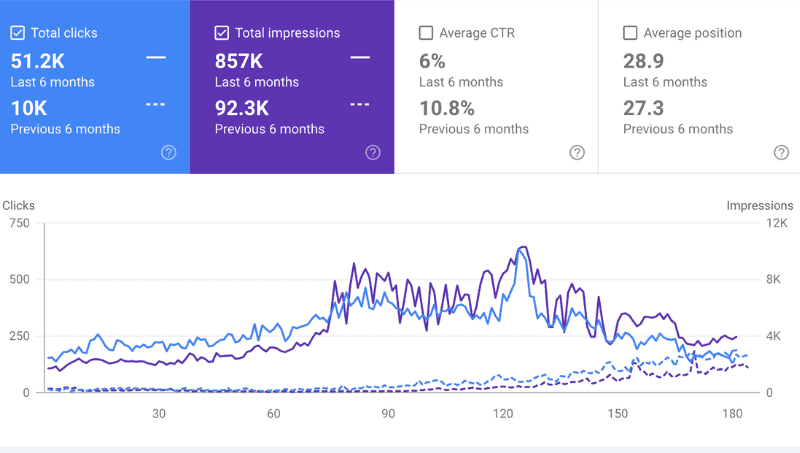Open help icon in Total impressions card
800x453 pixels.
point(373,153)
